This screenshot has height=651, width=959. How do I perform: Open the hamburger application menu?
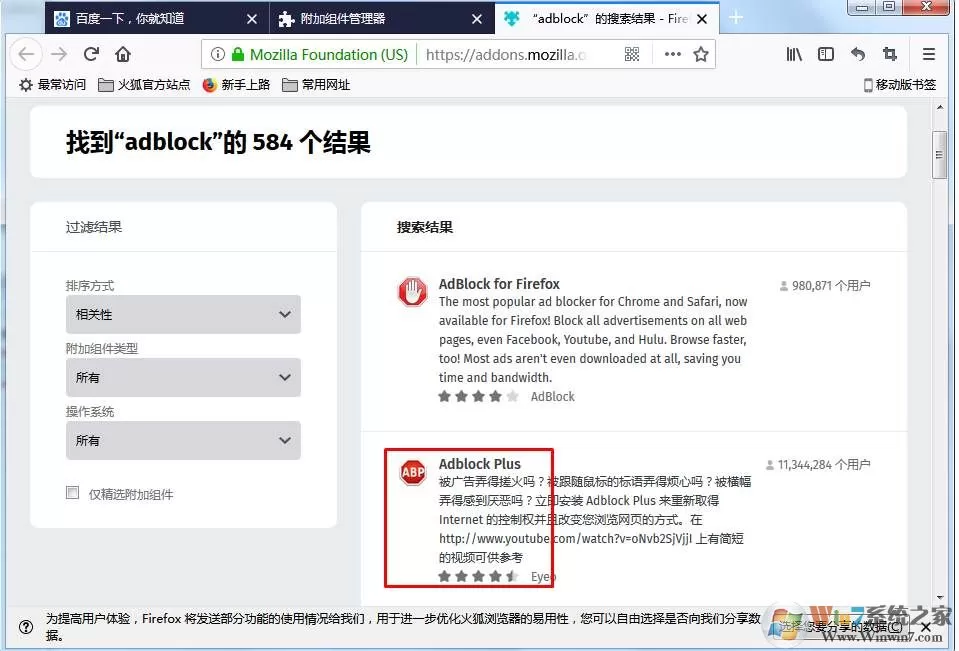point(928,54)
